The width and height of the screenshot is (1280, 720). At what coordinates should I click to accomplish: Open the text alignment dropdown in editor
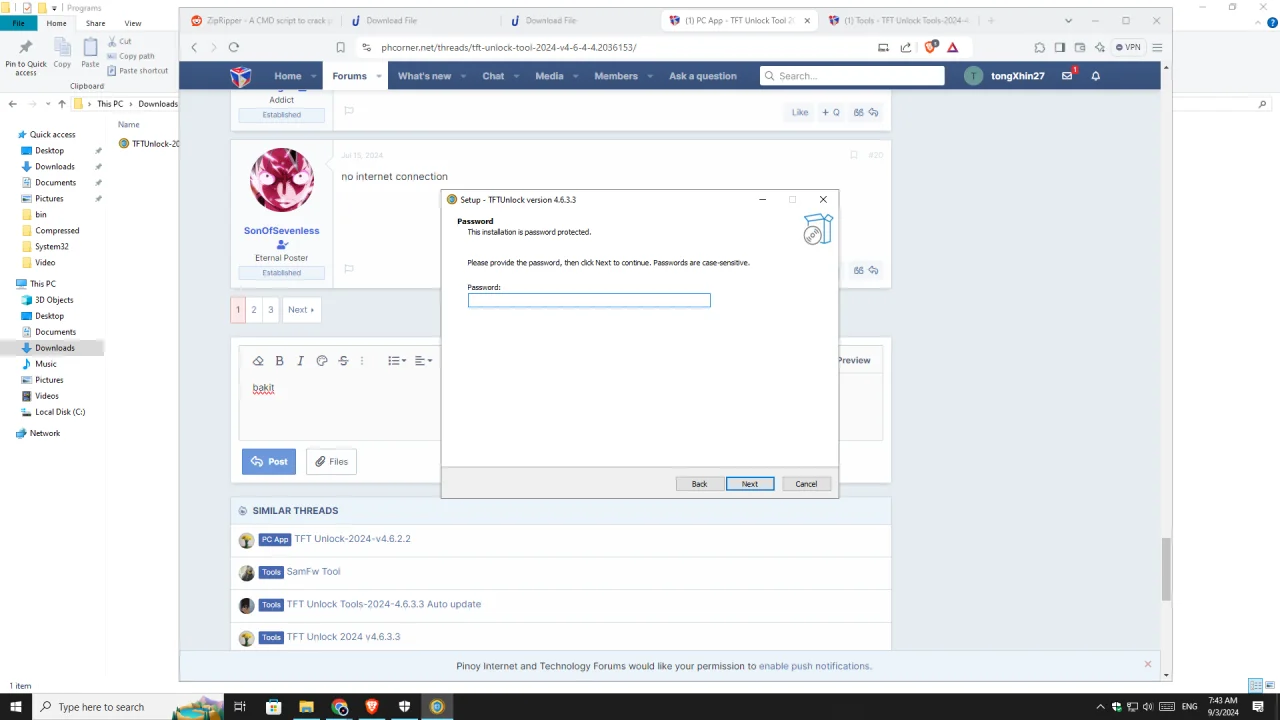click(423, 361)
